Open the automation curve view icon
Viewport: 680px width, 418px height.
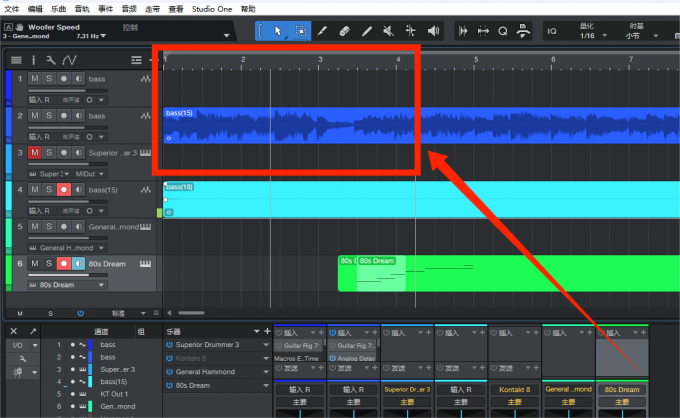(69, 60)
